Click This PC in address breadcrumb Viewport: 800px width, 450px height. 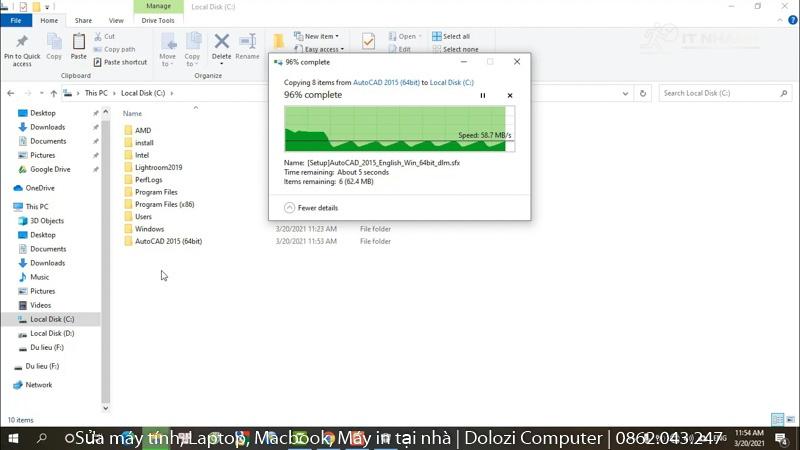click(96, 93)
